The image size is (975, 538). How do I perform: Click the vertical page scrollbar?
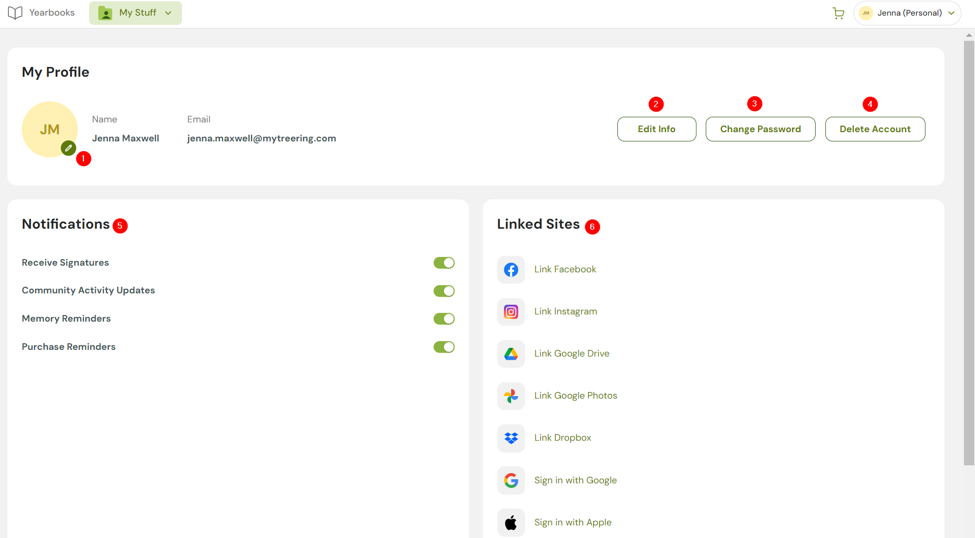[x=968, y=250]
